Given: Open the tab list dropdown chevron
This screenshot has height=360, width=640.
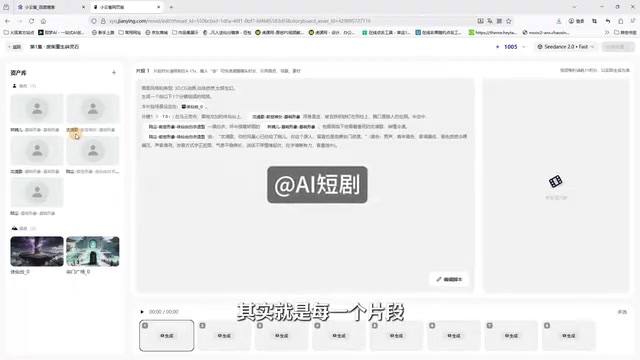Looking at the screenshot, I should click(x=574, y=7).
